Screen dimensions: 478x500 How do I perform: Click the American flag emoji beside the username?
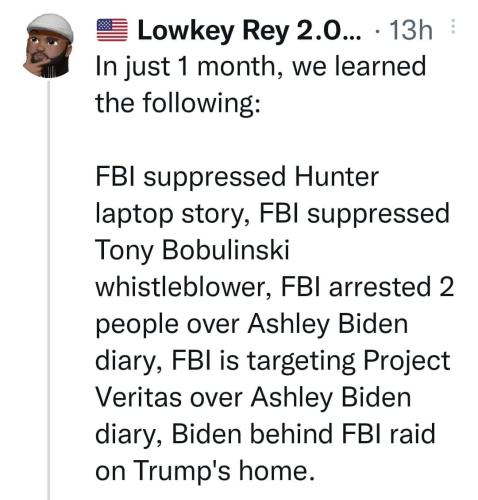112,30
